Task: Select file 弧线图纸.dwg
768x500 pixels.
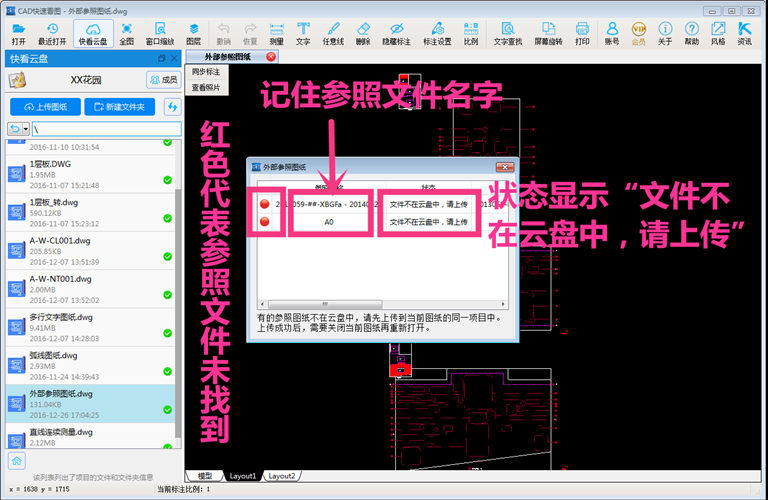Action: point(91,365)
